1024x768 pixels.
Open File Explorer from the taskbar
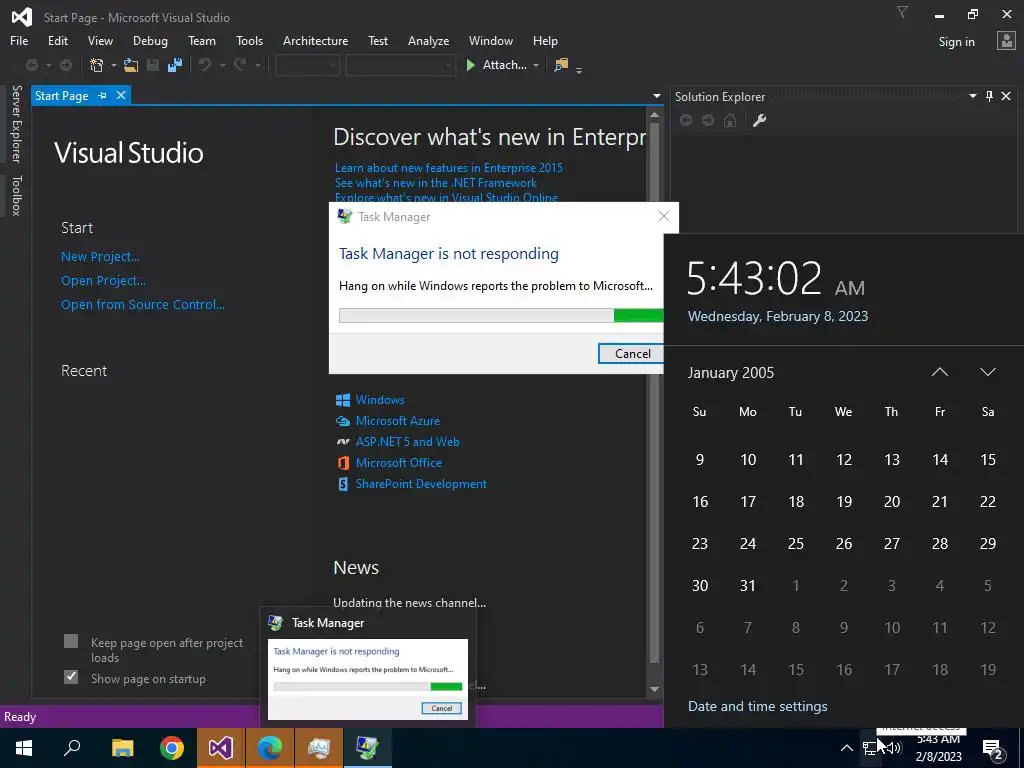click(x=122, y=748)
